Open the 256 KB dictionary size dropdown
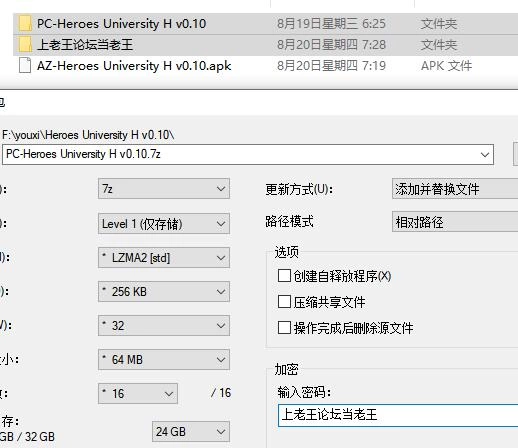518x448 pixels. click(x=164, y=292)
